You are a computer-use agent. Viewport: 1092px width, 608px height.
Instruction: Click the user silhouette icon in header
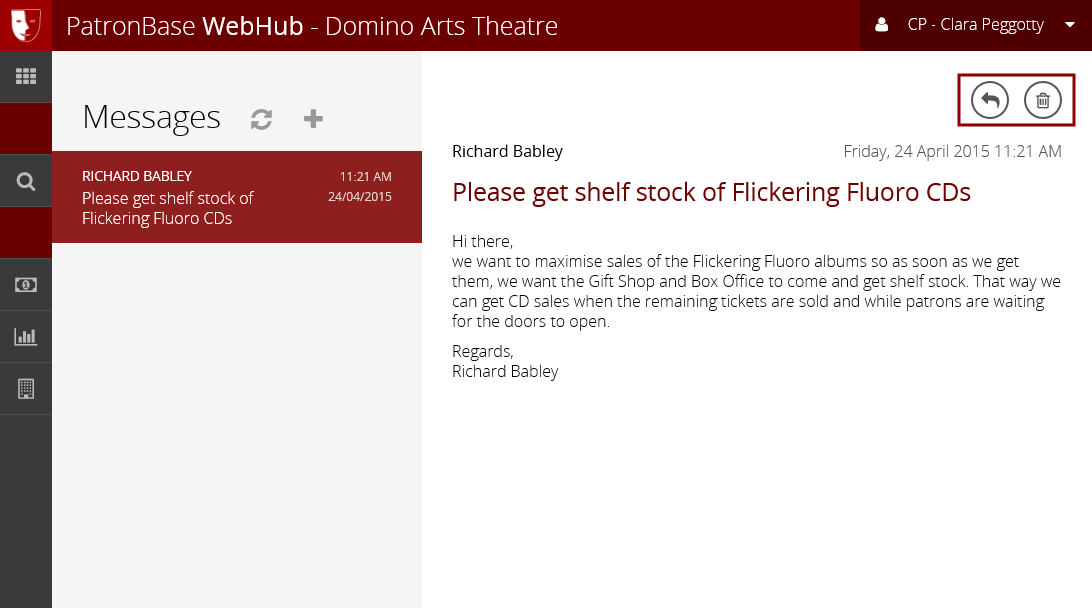881,25
